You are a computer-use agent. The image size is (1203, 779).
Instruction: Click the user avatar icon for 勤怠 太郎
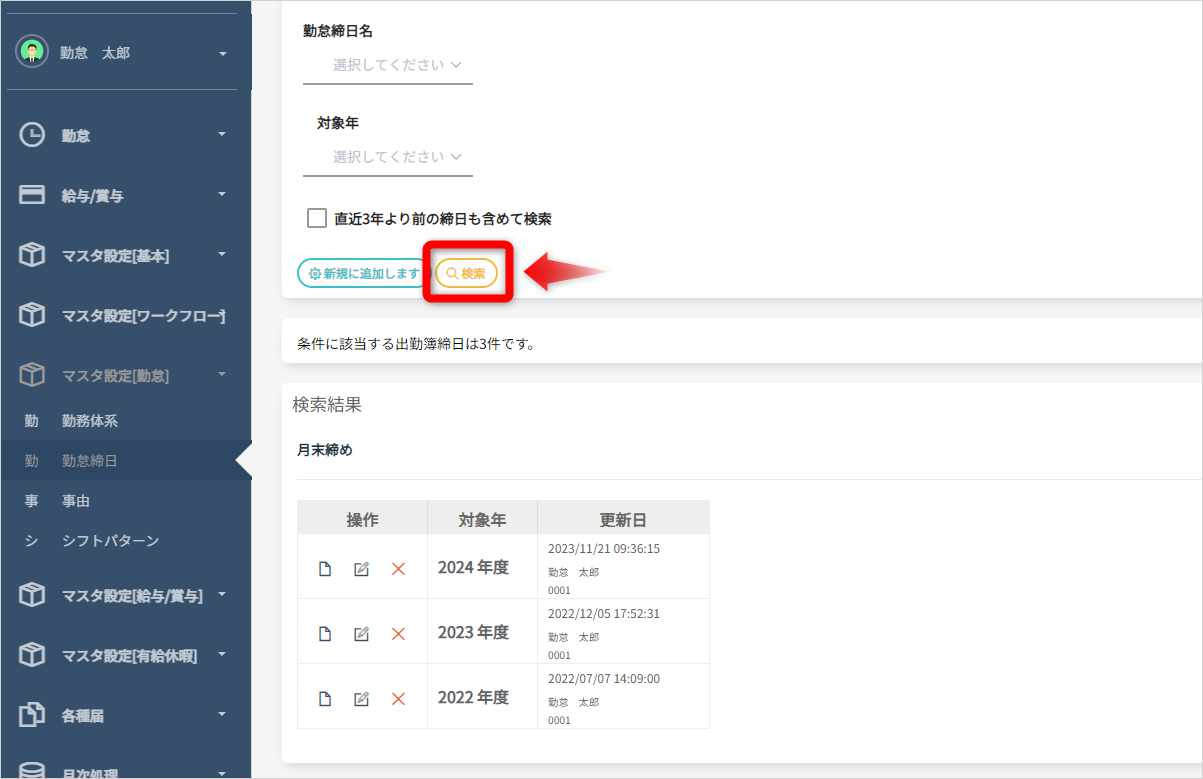(x=32, y=52)
